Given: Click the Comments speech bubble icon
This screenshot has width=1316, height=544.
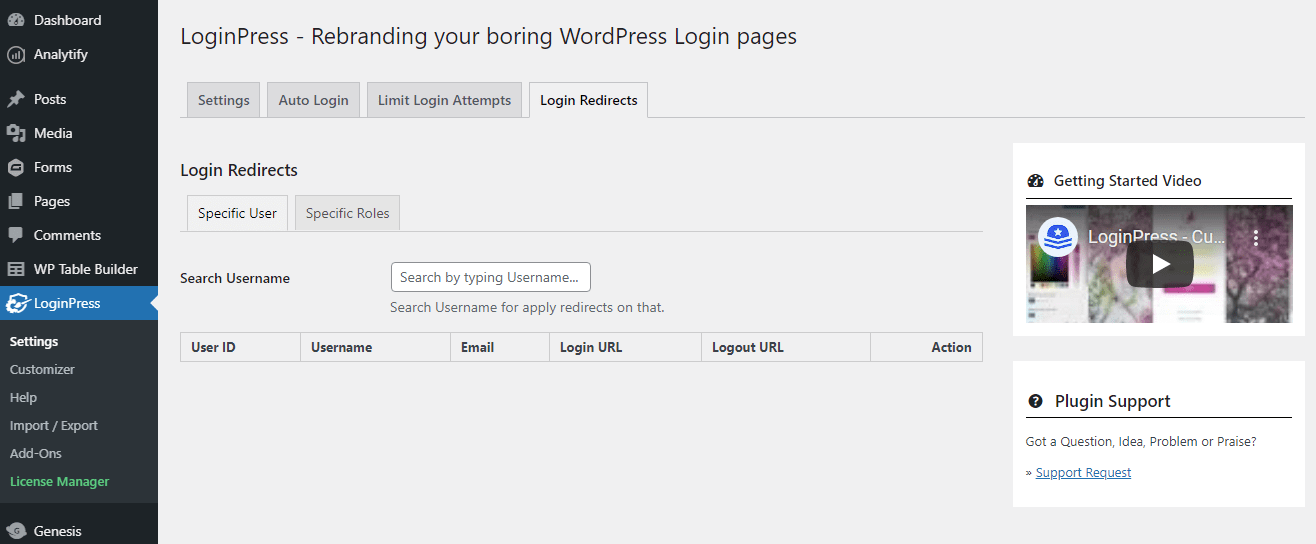Looking at the screenshot, I should [16, 235].
